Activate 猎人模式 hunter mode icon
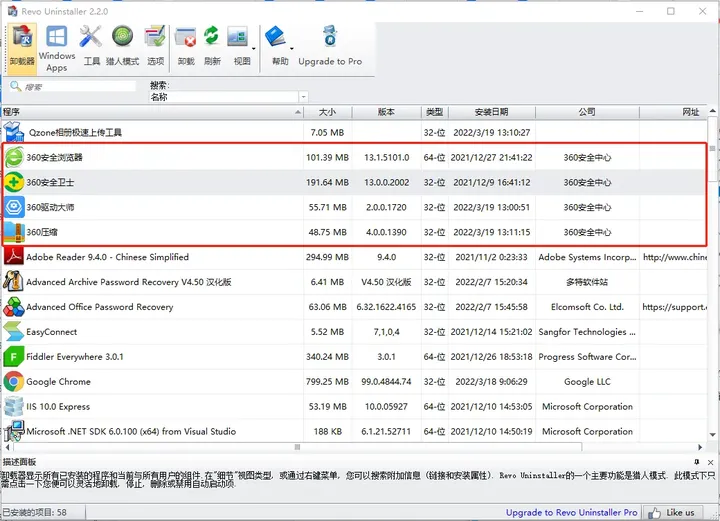 click(122, 45)
